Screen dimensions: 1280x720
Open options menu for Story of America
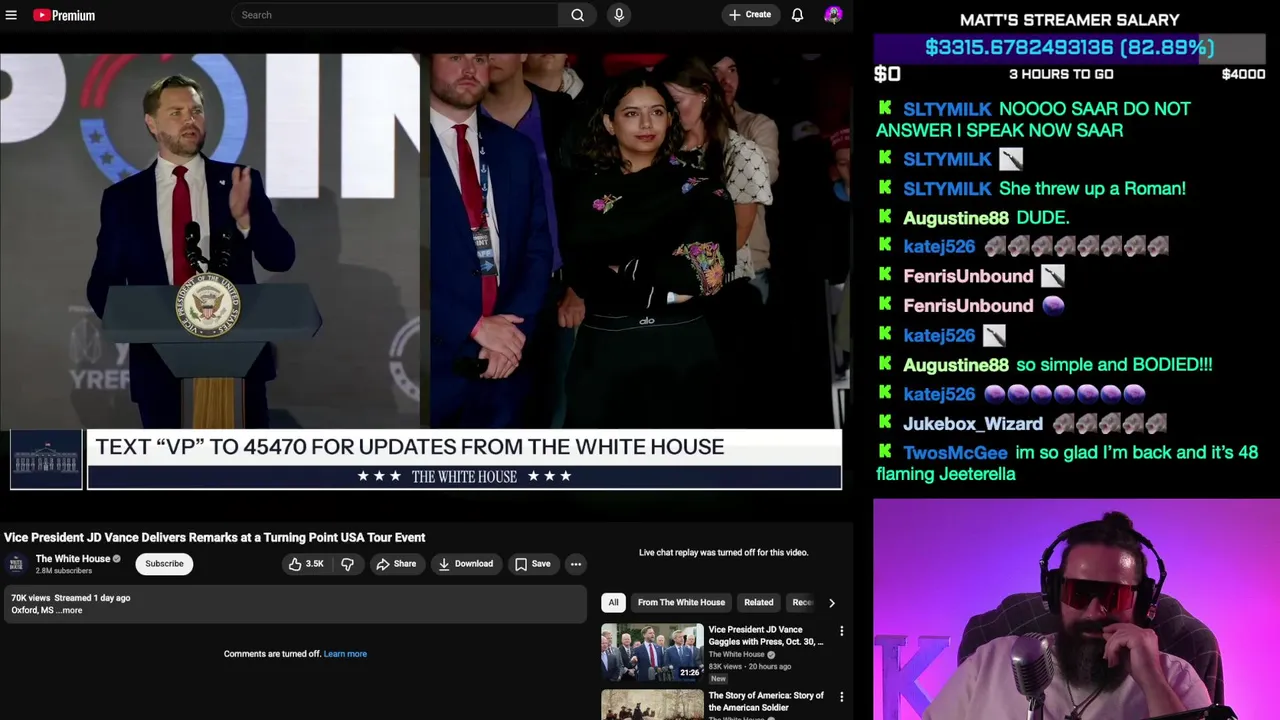[841, 696]
